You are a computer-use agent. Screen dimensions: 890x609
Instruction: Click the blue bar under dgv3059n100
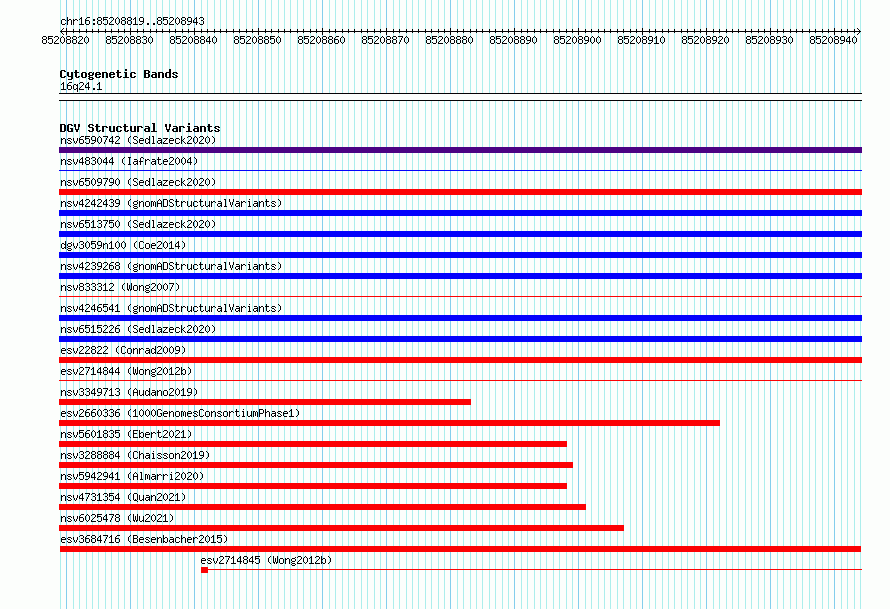pos(460,255)
